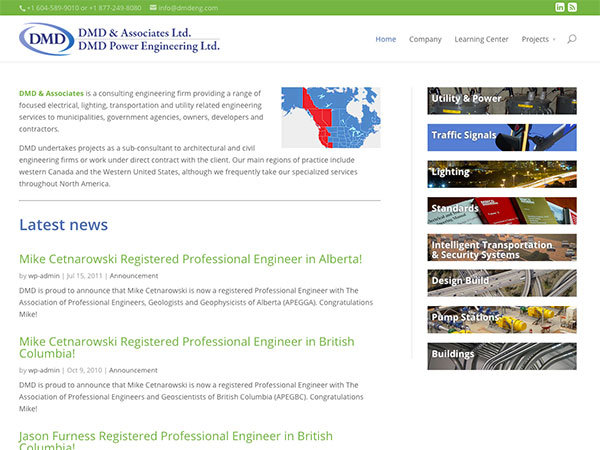This screenshot has width=600, height=450.
Task: Click the Jul 15, 2011 date text
Action: pos(84,276)
